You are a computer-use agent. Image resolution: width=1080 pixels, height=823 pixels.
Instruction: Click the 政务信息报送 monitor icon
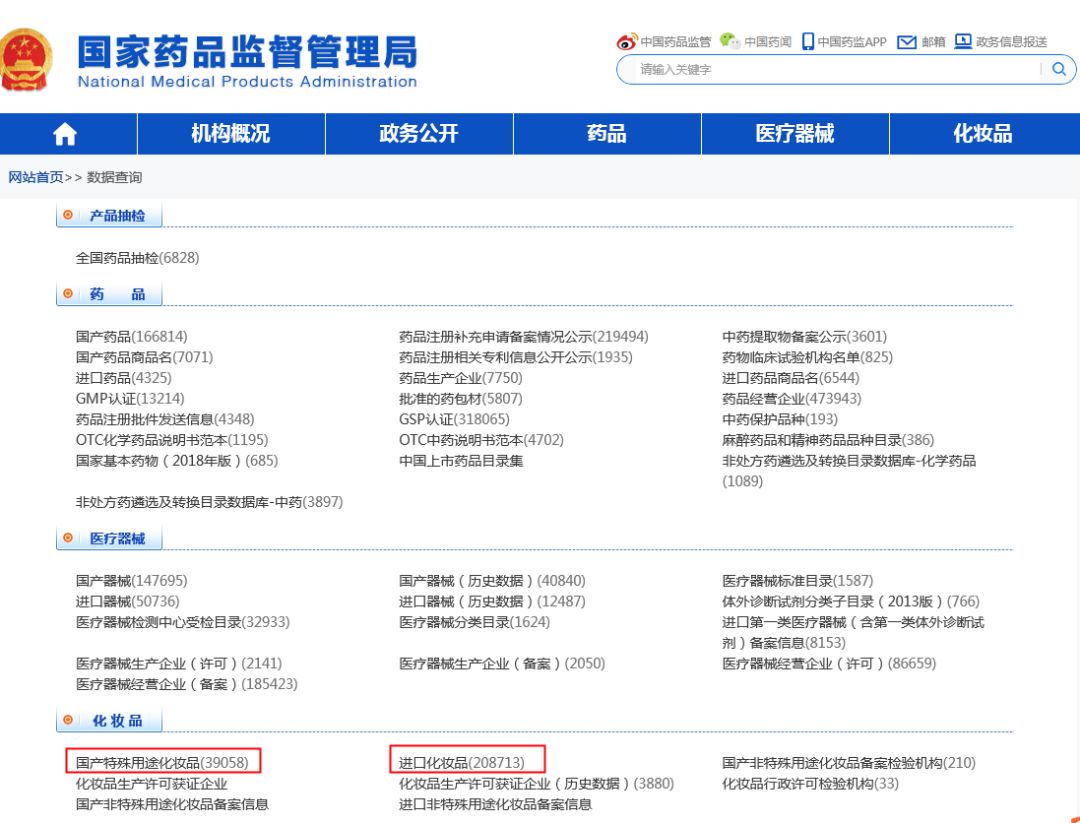[963, 41]
